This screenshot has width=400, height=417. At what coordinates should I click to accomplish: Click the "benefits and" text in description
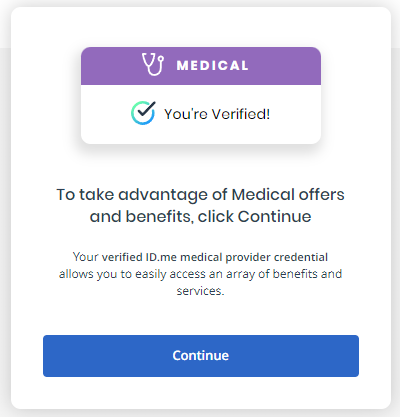[307, 274]
